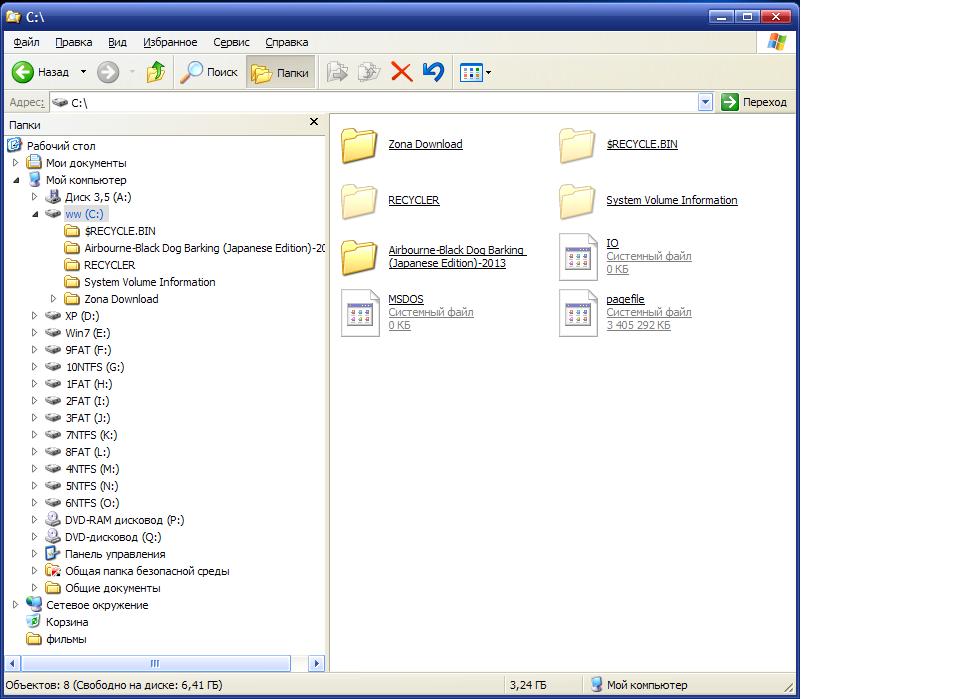The width and height of the screenshot is (960, 699).
Task: Expand the Диск 3,5 (A:) node
Action: click(x=35, y=196)
